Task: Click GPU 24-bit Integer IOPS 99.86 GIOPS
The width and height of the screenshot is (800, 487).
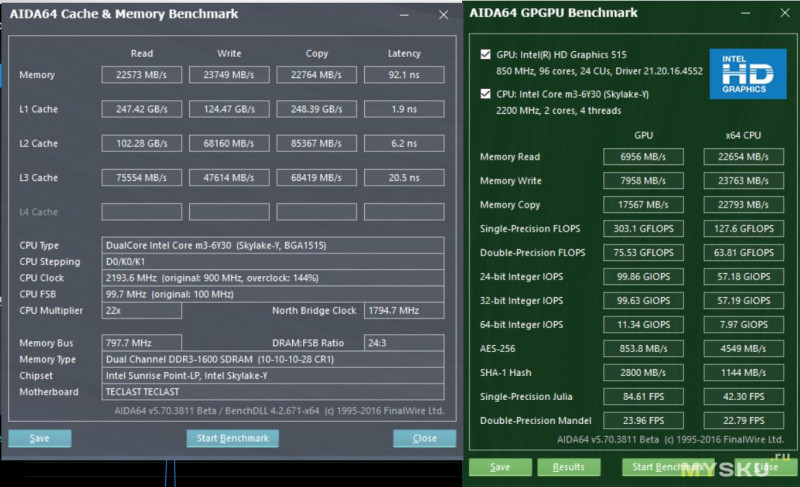Action: point(643,276)
